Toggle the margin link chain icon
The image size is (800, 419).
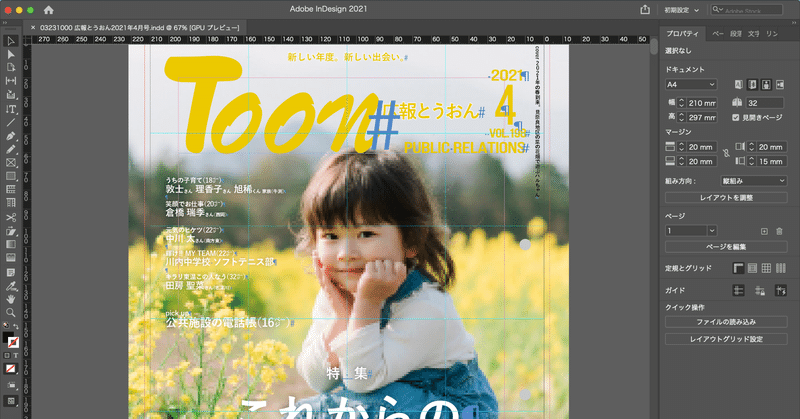coord(726,154)
